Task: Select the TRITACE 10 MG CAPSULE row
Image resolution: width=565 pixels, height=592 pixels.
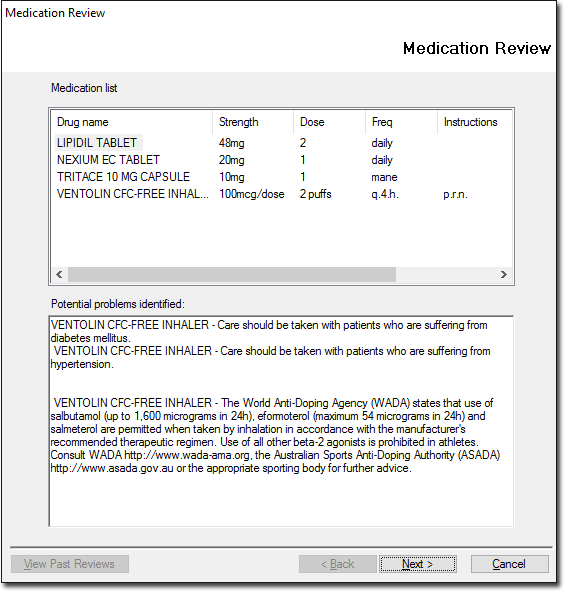Action: coord(281,177)
